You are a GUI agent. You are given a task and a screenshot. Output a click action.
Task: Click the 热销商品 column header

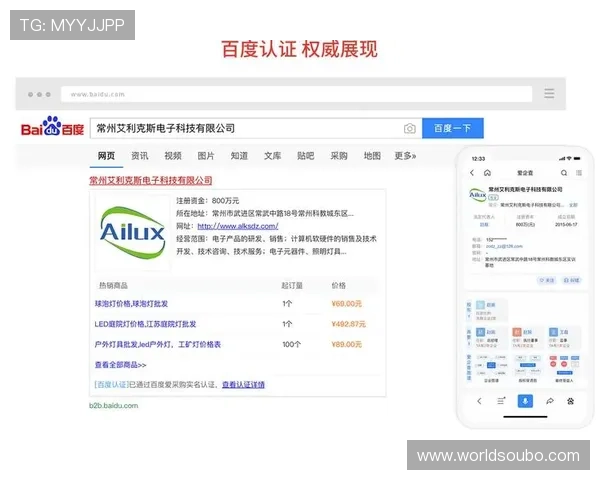point(113,286)
